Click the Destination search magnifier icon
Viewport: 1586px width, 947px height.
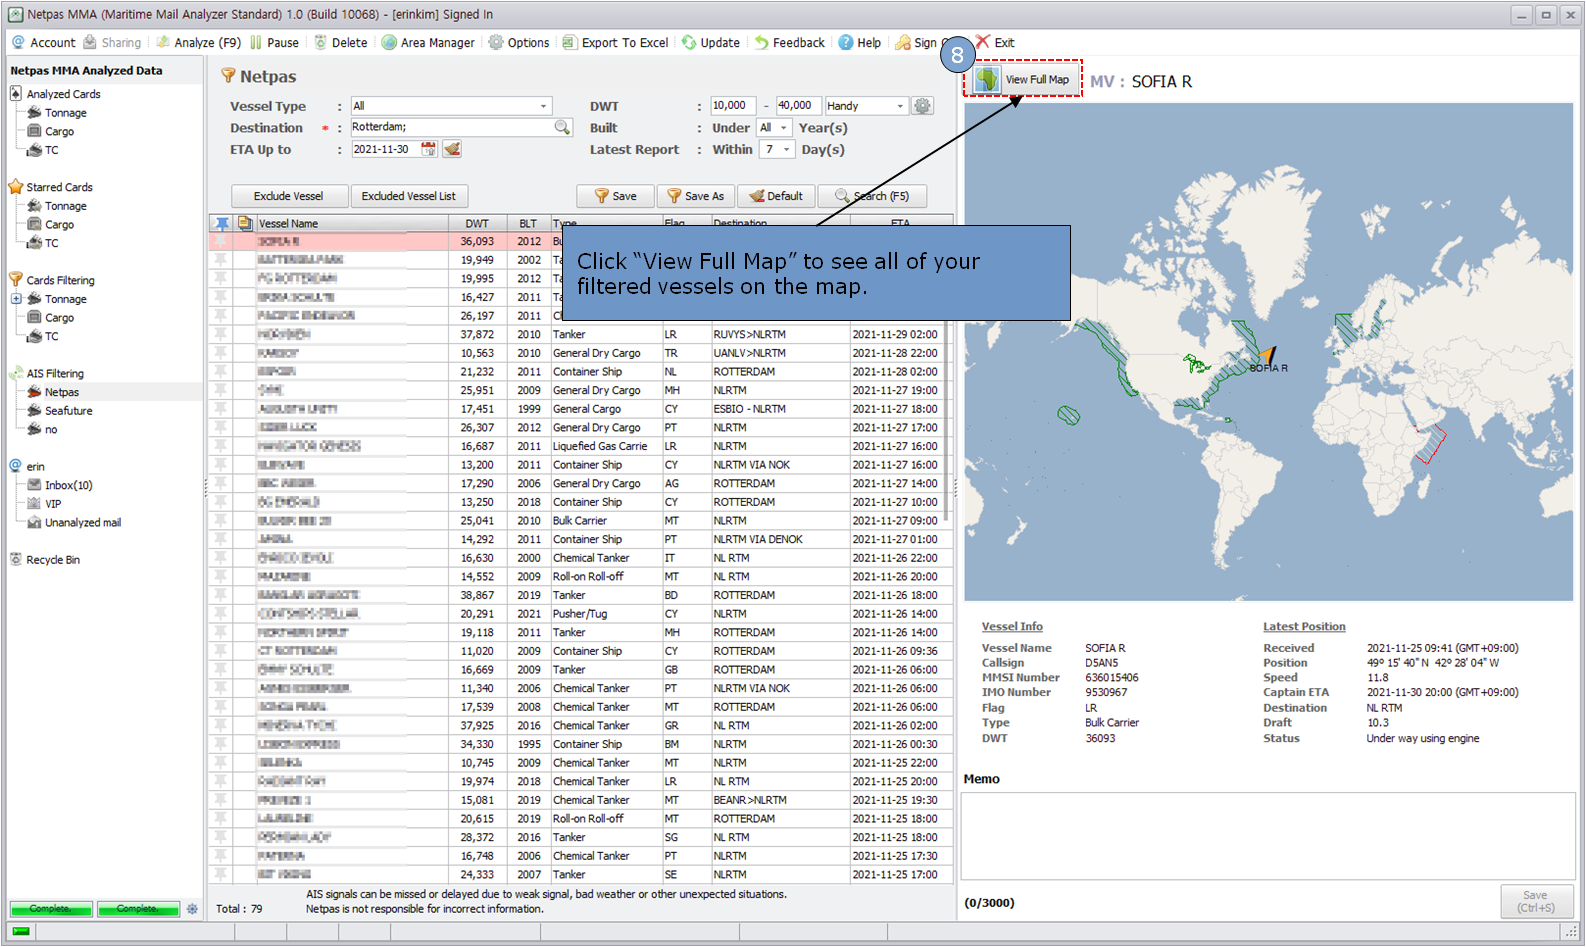[x=562, y=127]
